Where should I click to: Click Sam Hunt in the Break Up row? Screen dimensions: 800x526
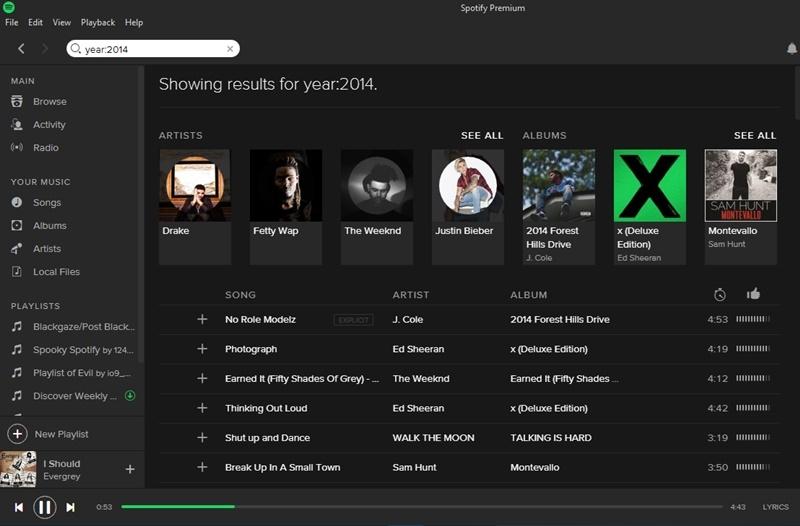(414, 467)
